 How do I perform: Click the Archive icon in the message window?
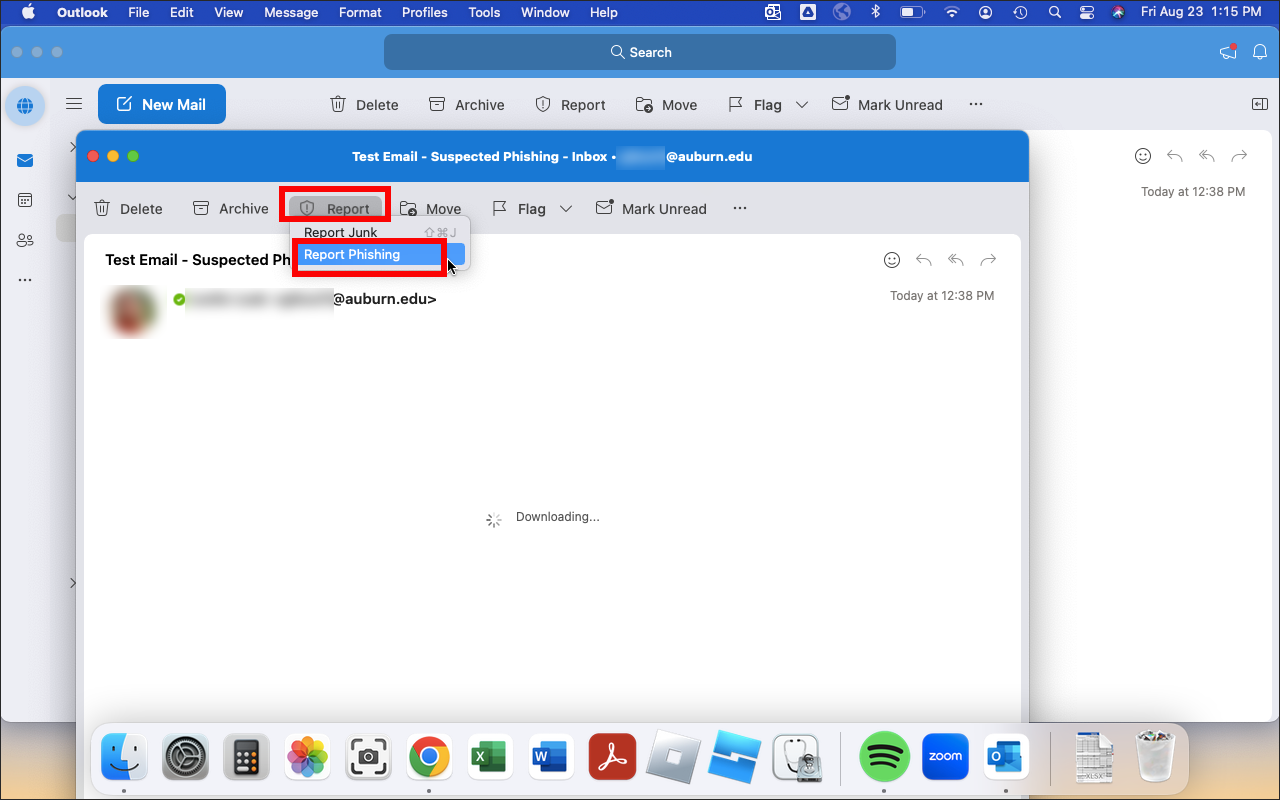click(x=230, y=208)
